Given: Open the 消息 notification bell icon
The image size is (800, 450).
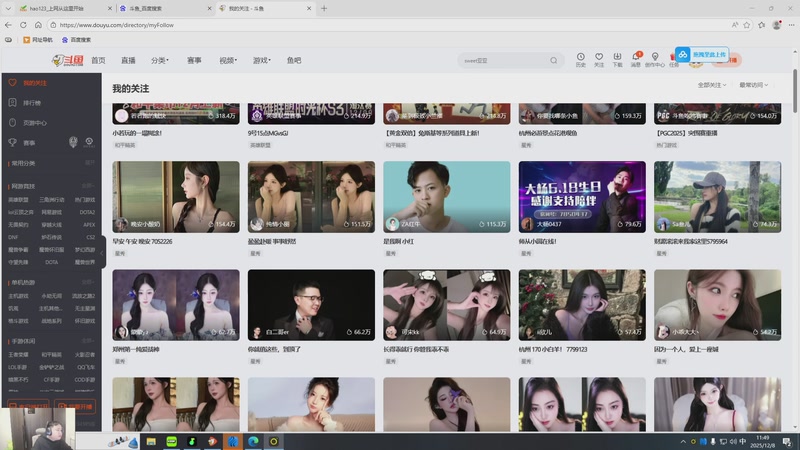Looking at the screenshot, I should (636, 59).
